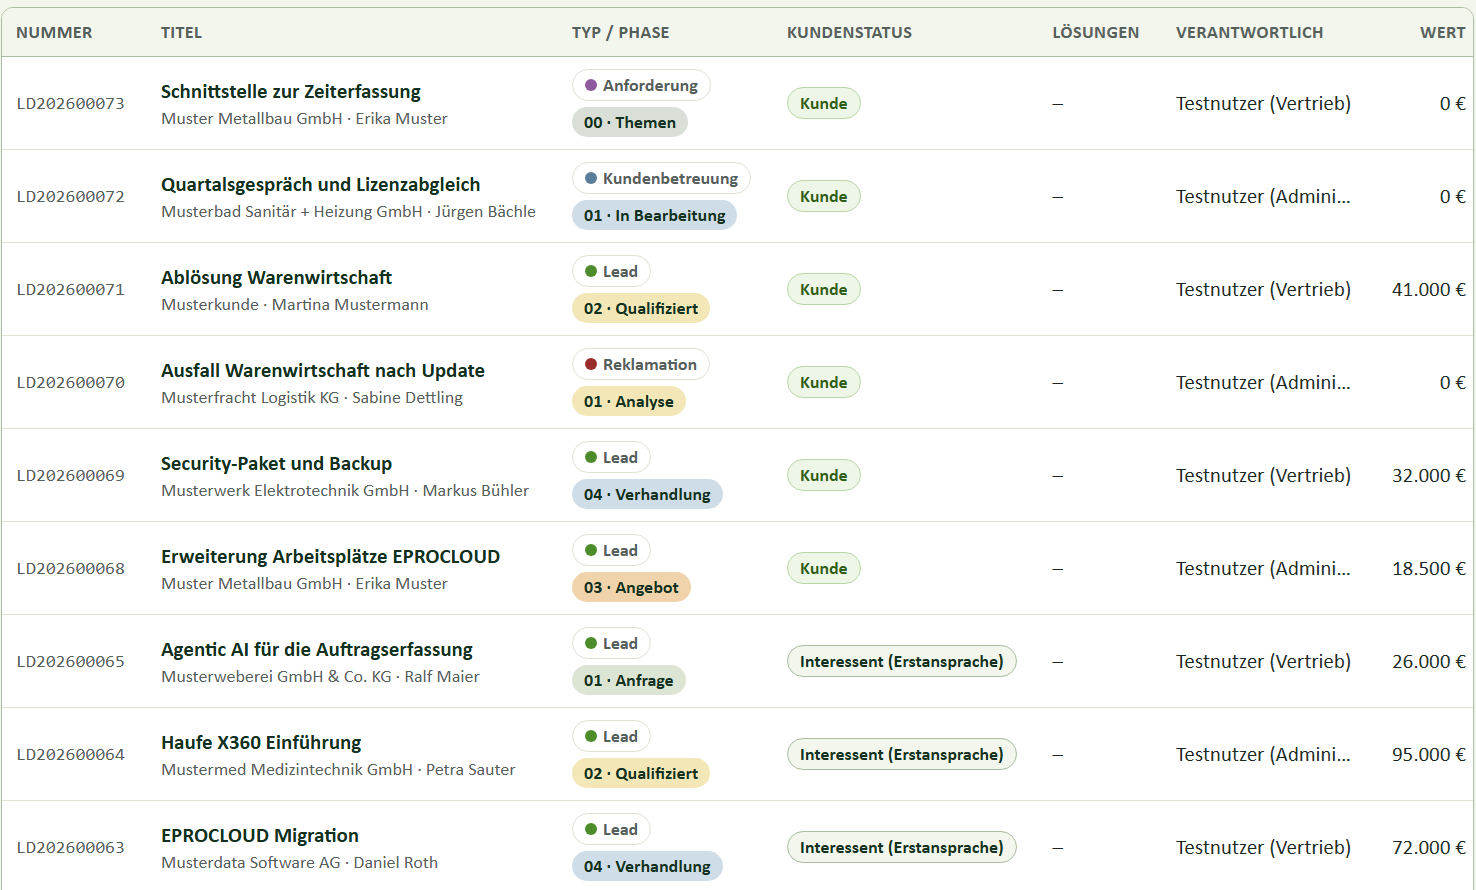Image resolution: width=1476 pixels, height=890 pixels.
Task: Click Lead badge in Ablösung Warenwirtschaft row
Action: pos(611,271)
